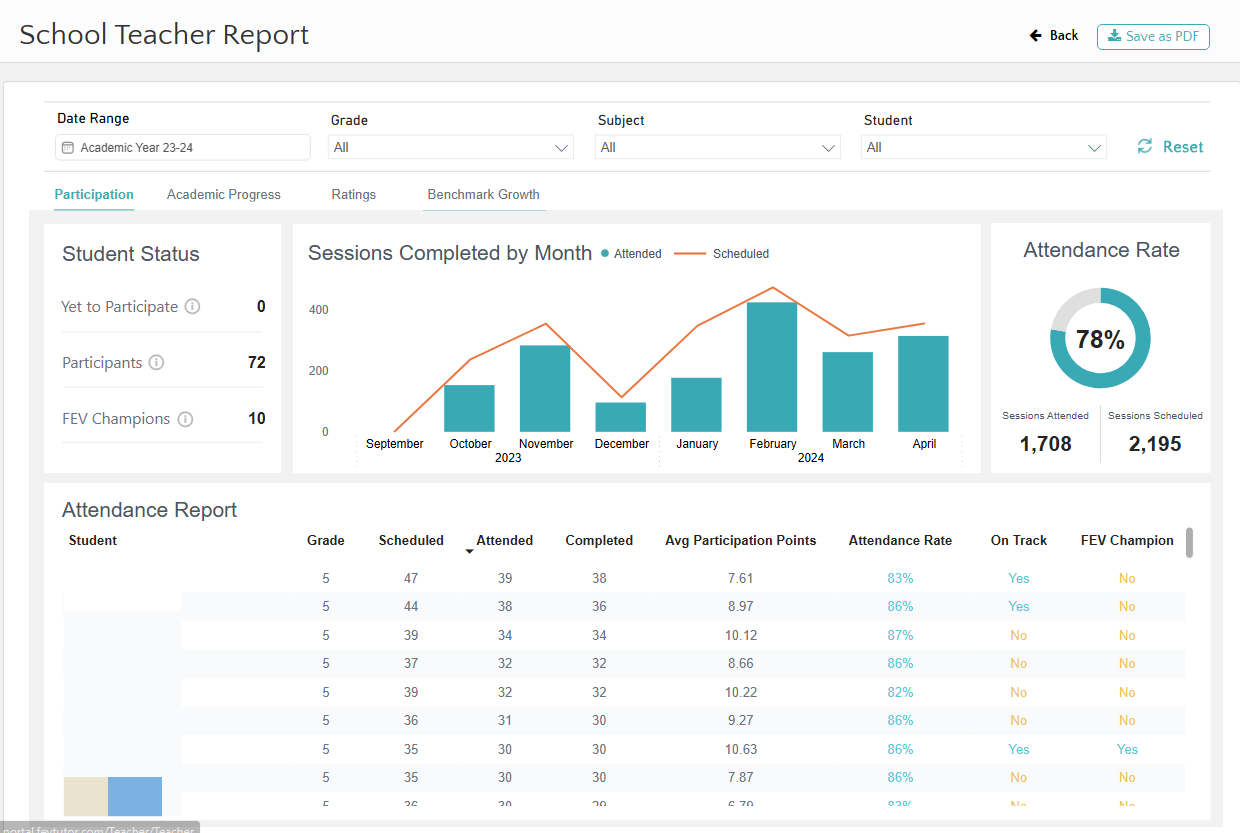Sort by the Completed column header
Viewport: 1240px width, 833px height.
point(599,540)
